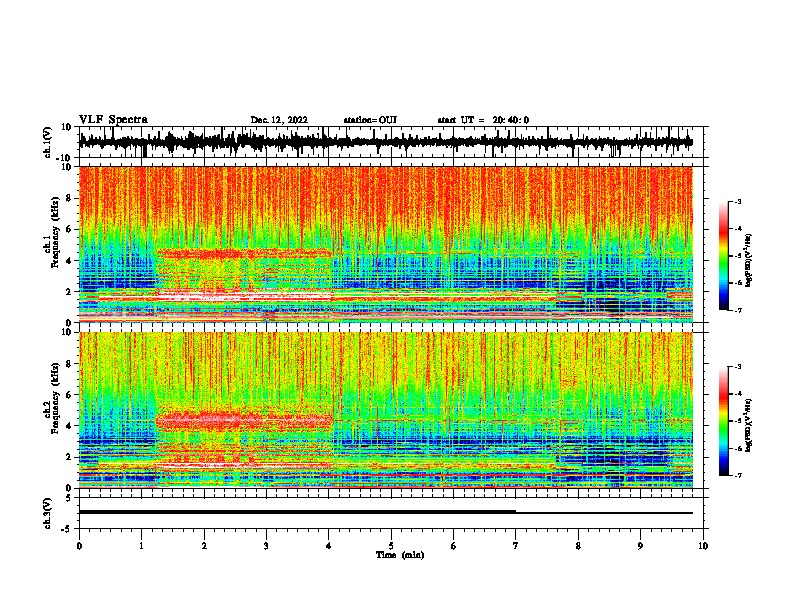Click the time tick label "5" on x-axis
The width and height of the screenshot is (792, 612).
tap(391, 546)
